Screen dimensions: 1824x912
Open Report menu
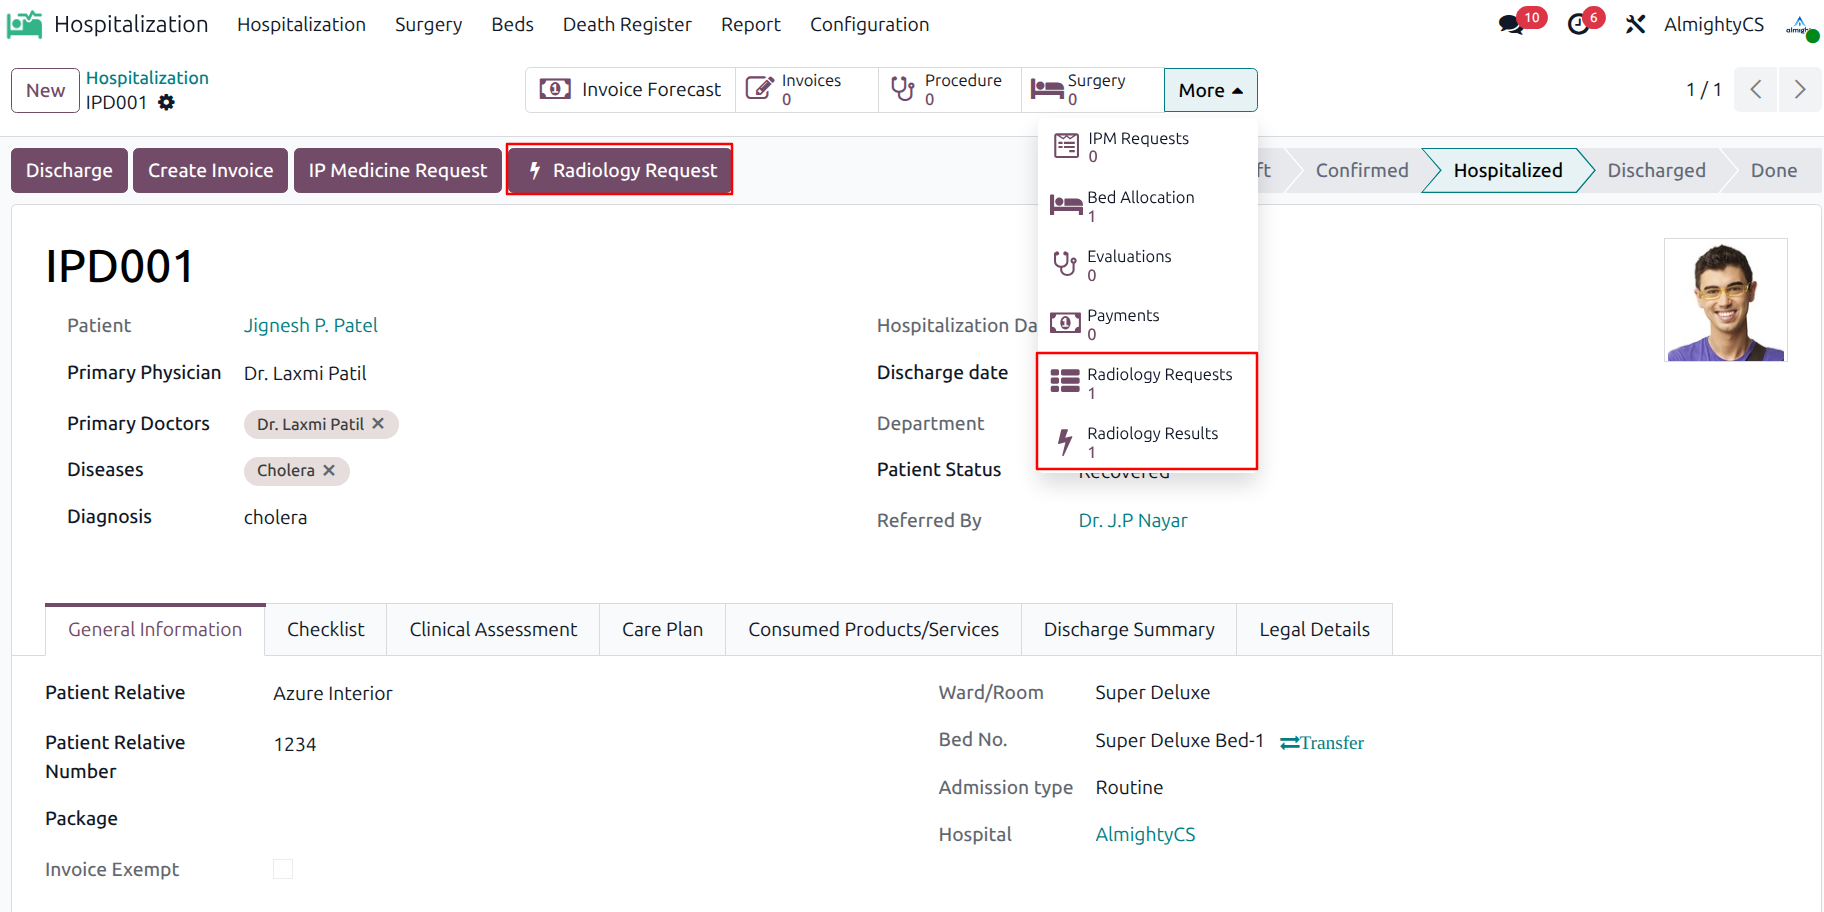coord(751,24)
